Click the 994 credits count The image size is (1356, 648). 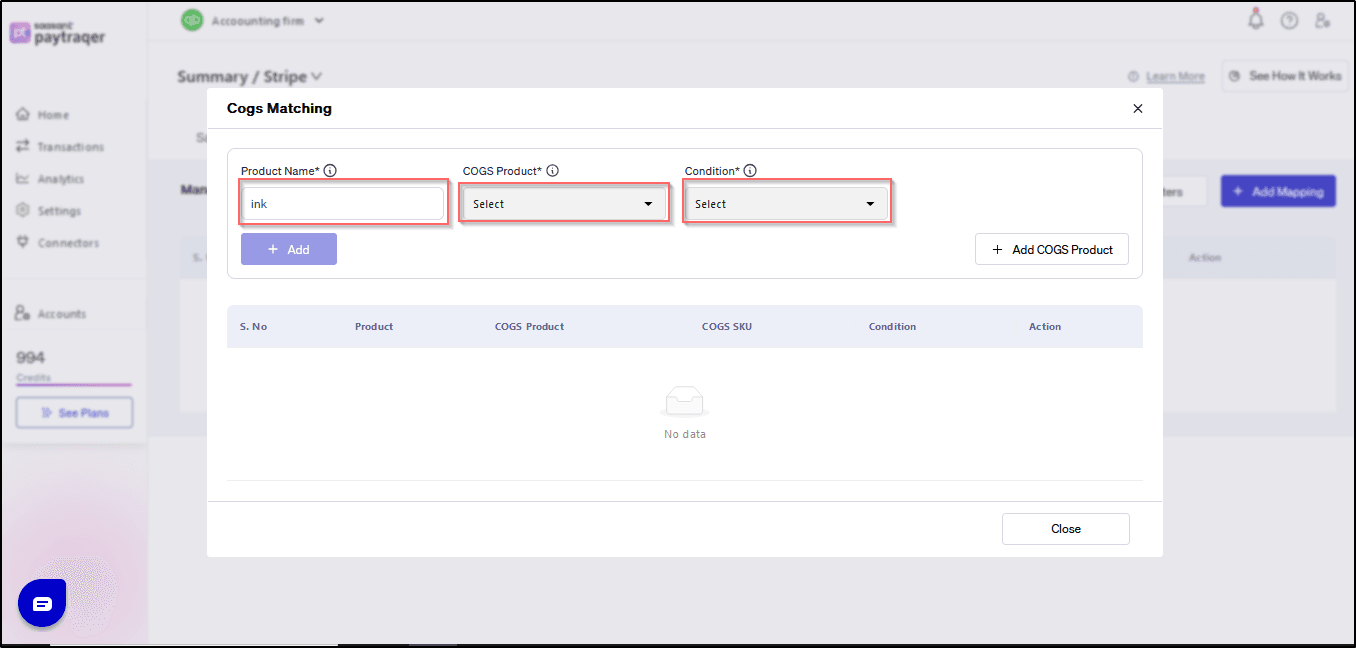pos(31,357)
